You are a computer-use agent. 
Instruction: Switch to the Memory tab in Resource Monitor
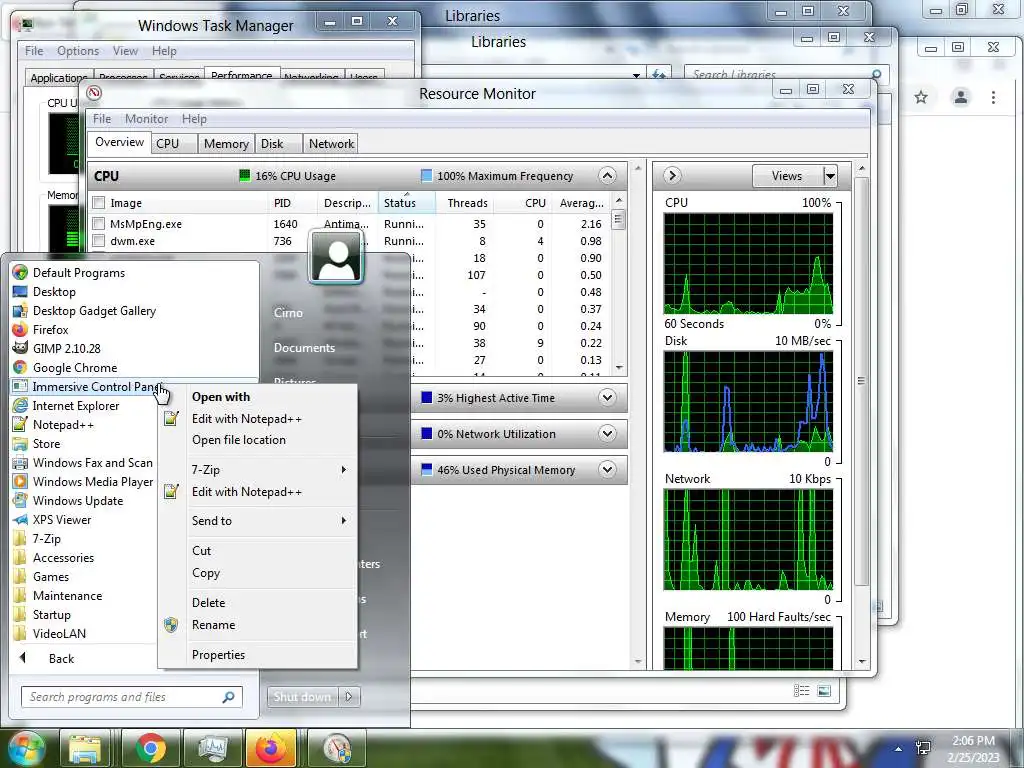[226, 144]
